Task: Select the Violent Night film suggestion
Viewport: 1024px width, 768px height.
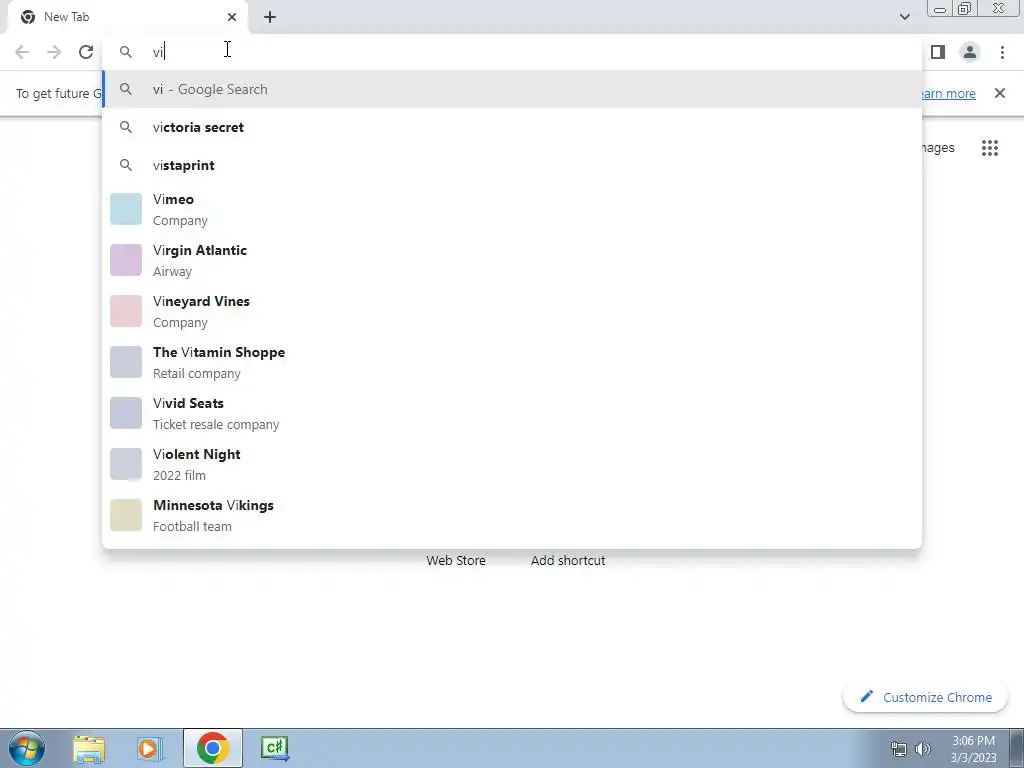Action: [513, 464]
